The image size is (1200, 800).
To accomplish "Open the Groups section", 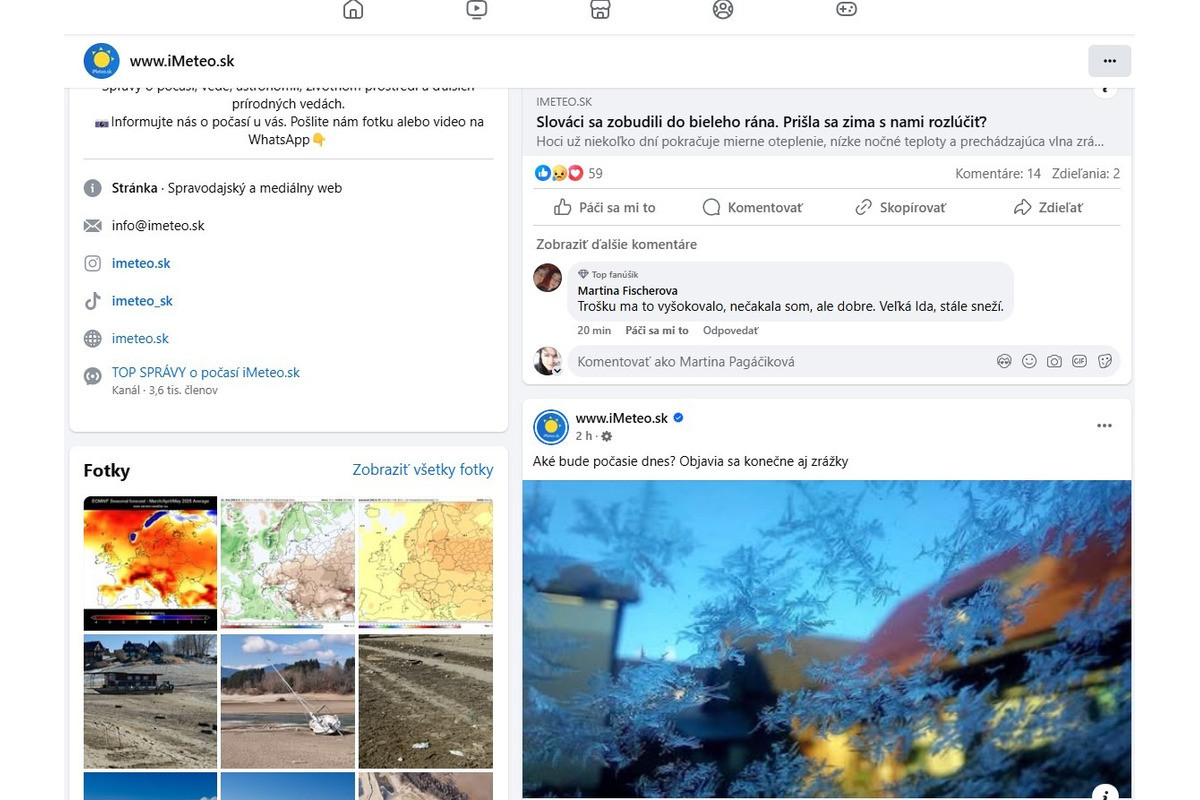I will click(x=722, y=11).
